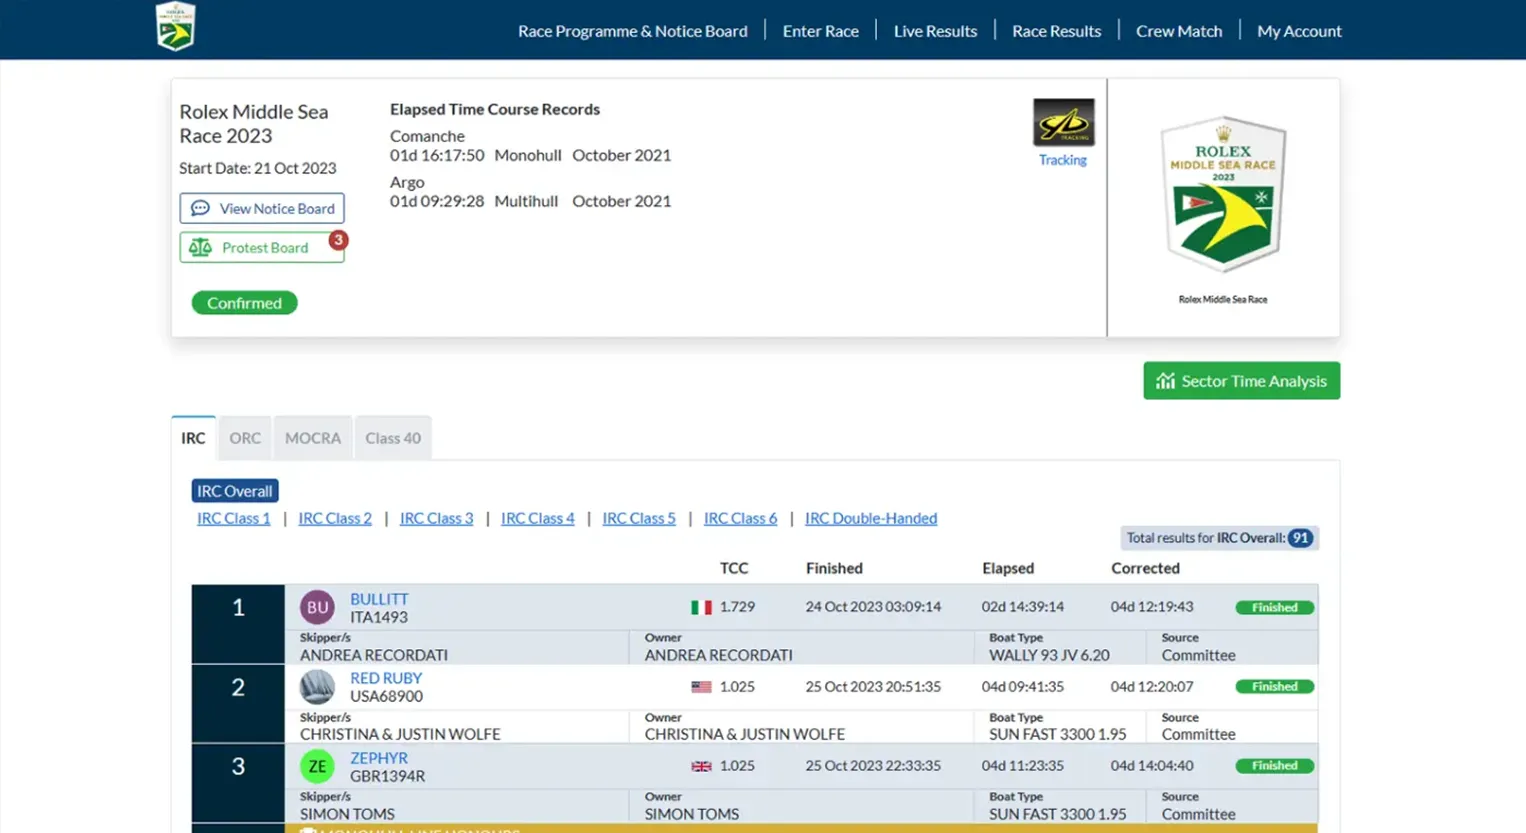Switch to the Class 40 tab
This screenshot has height=833, width=1526.
point(393,438)
